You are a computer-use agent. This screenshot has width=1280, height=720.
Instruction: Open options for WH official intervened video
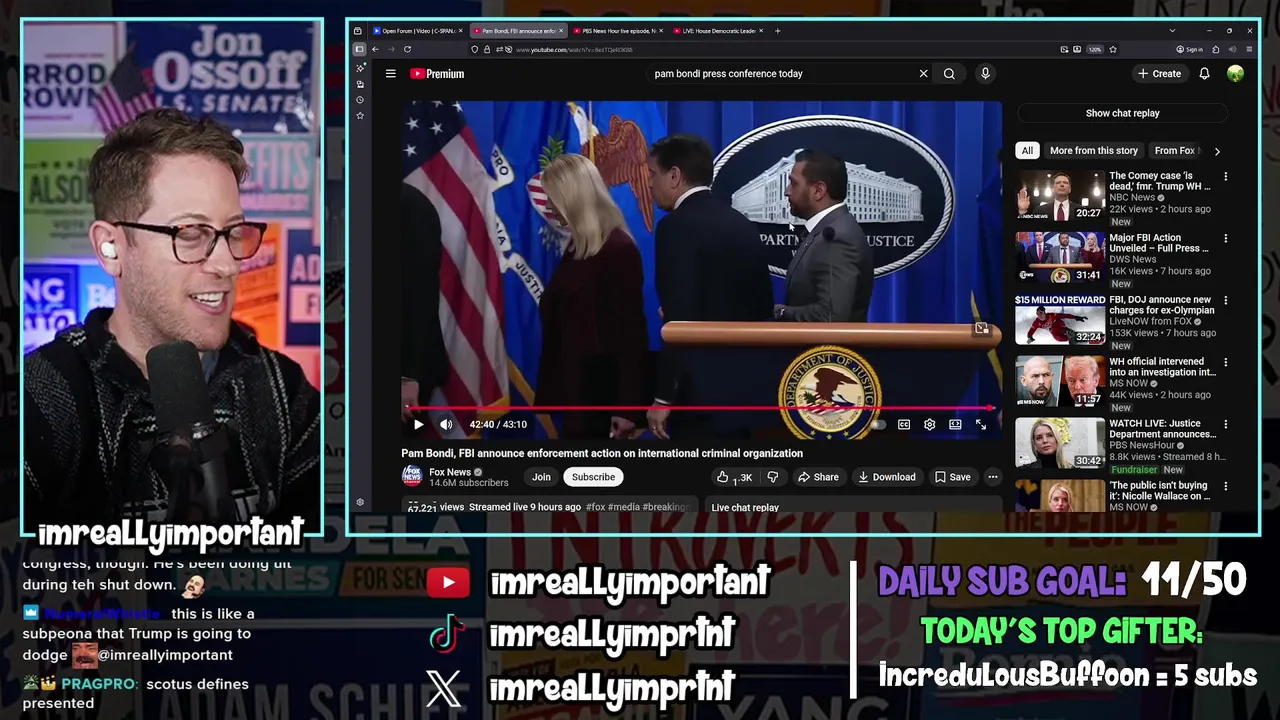tap(1225, 363)
